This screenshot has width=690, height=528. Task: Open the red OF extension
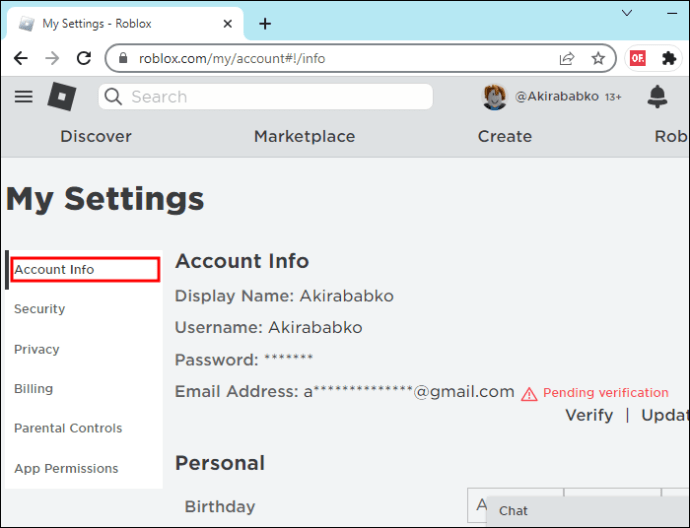[x=638, y=58]
